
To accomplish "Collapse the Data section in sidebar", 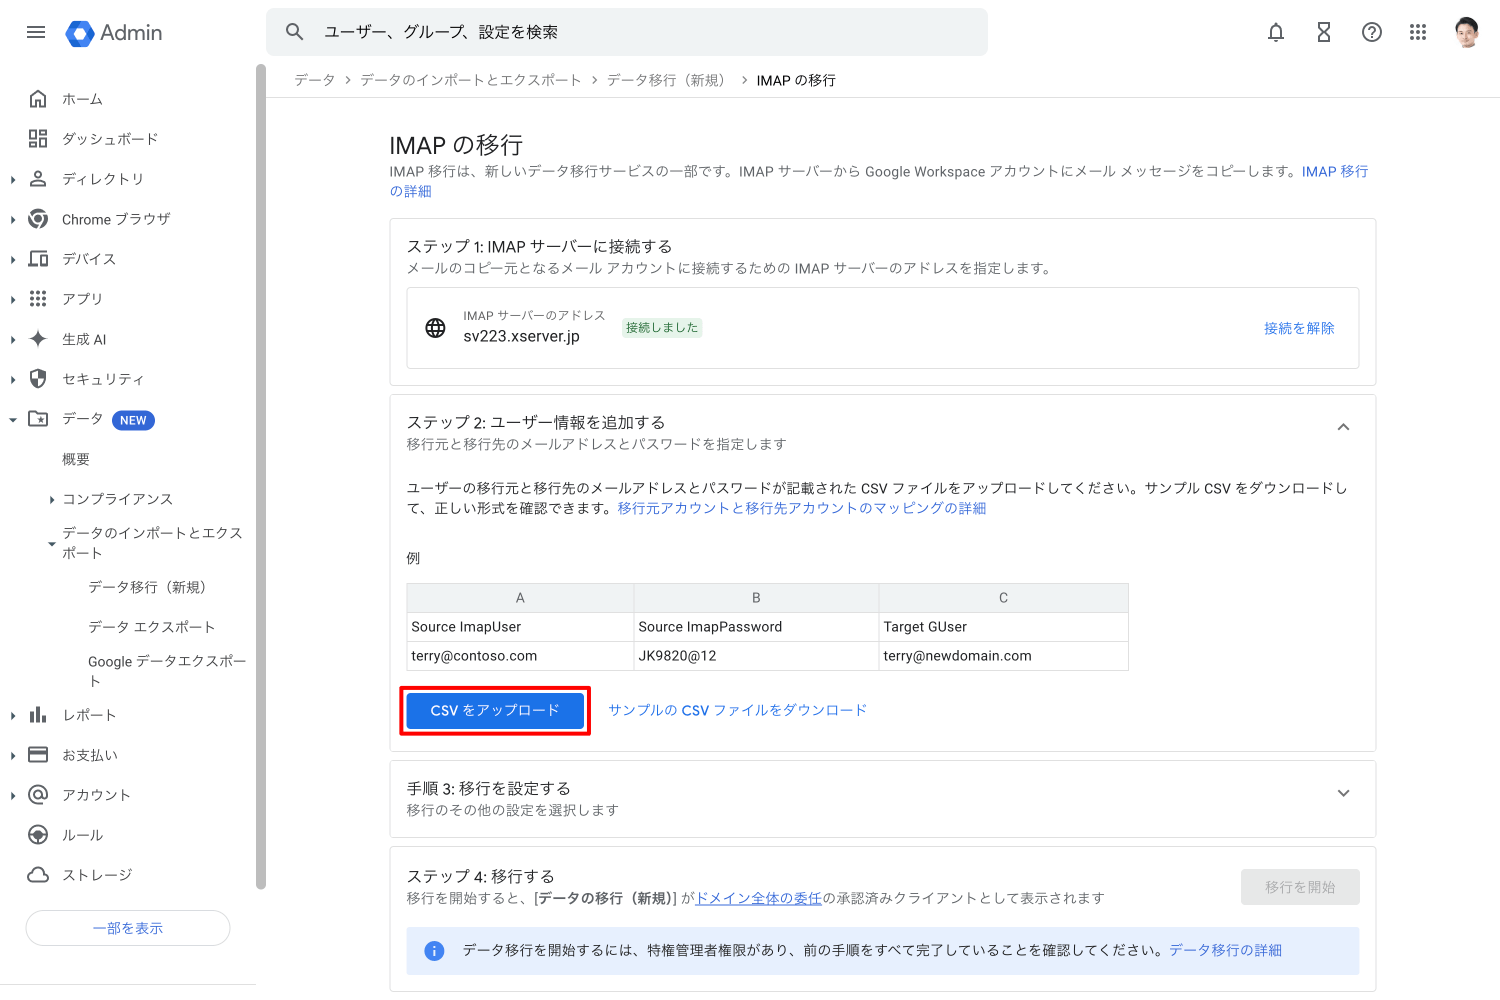I will [13, 420].
